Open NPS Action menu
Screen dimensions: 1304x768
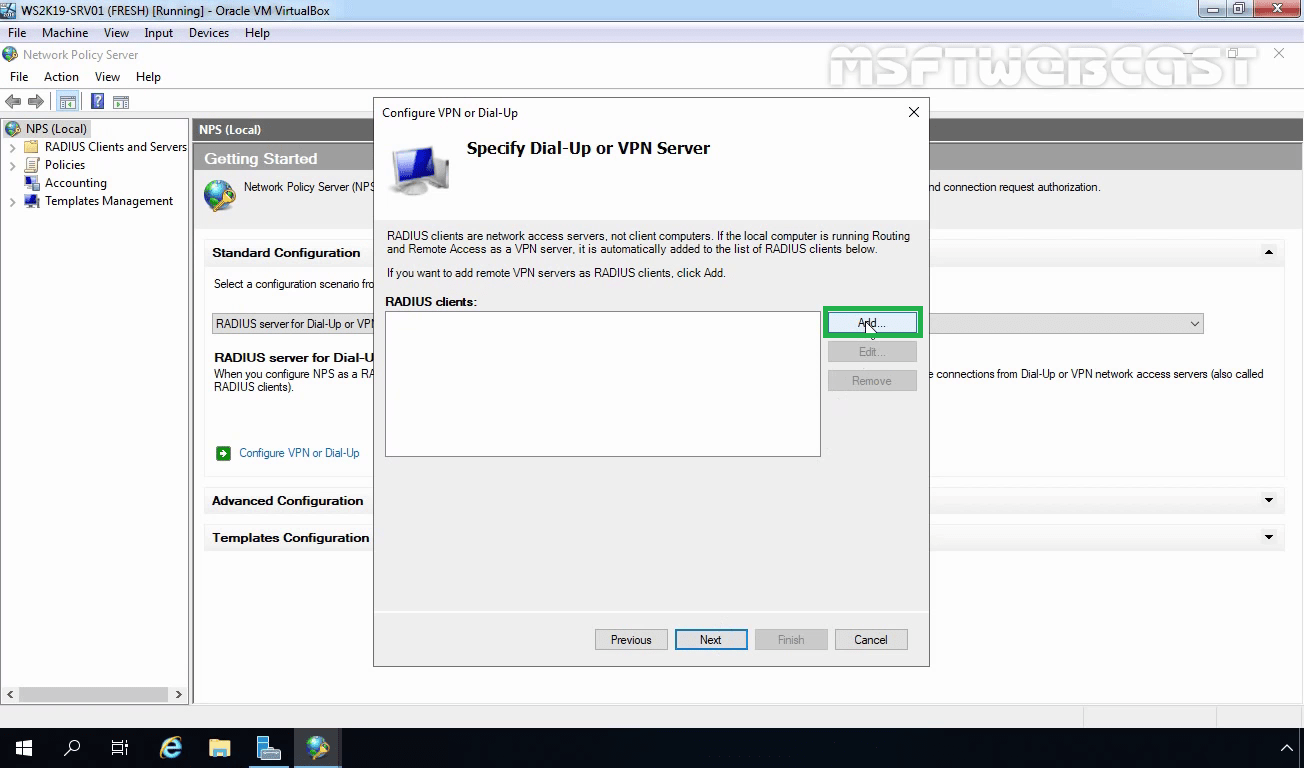(x=61, y=77)
